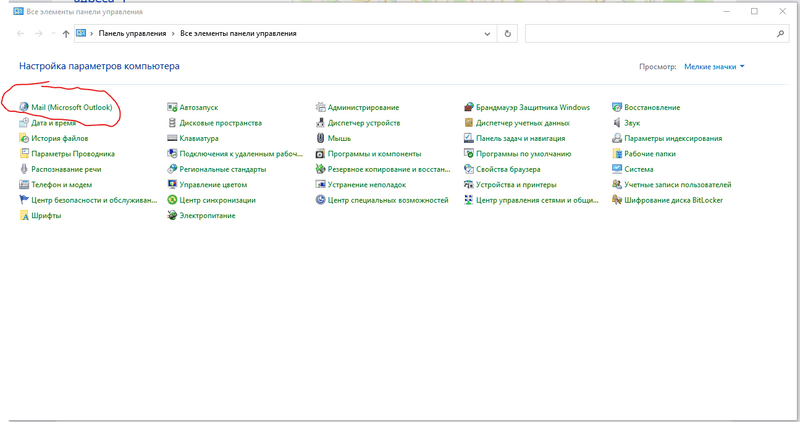Expand the address bar history dropdown arrow

click(489, 34)
